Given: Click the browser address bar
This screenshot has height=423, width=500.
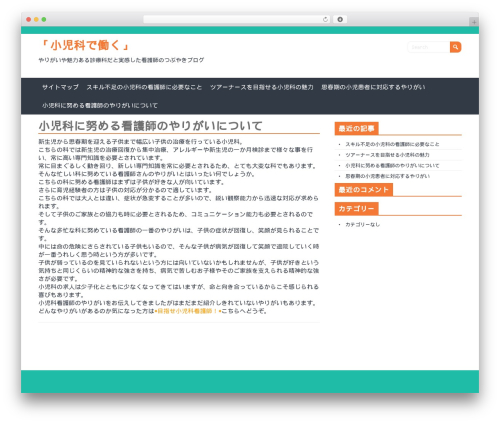Looking at the screenshot, I should pos(237,19).
